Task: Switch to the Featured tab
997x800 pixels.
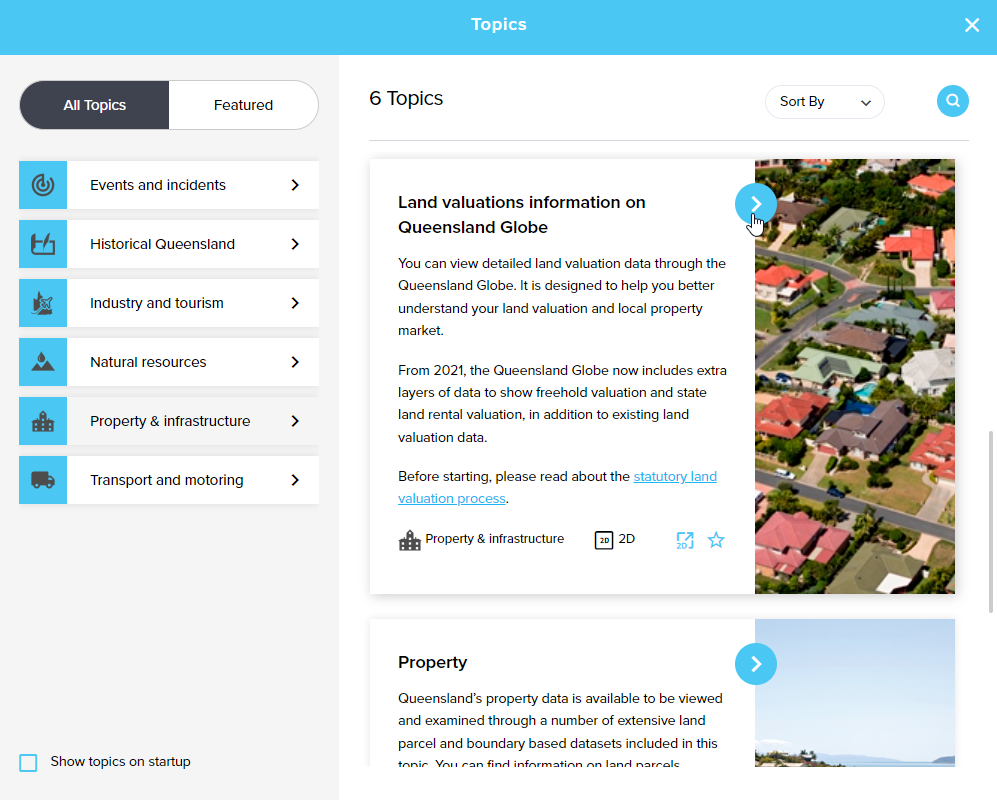Action: click(243, 105)
